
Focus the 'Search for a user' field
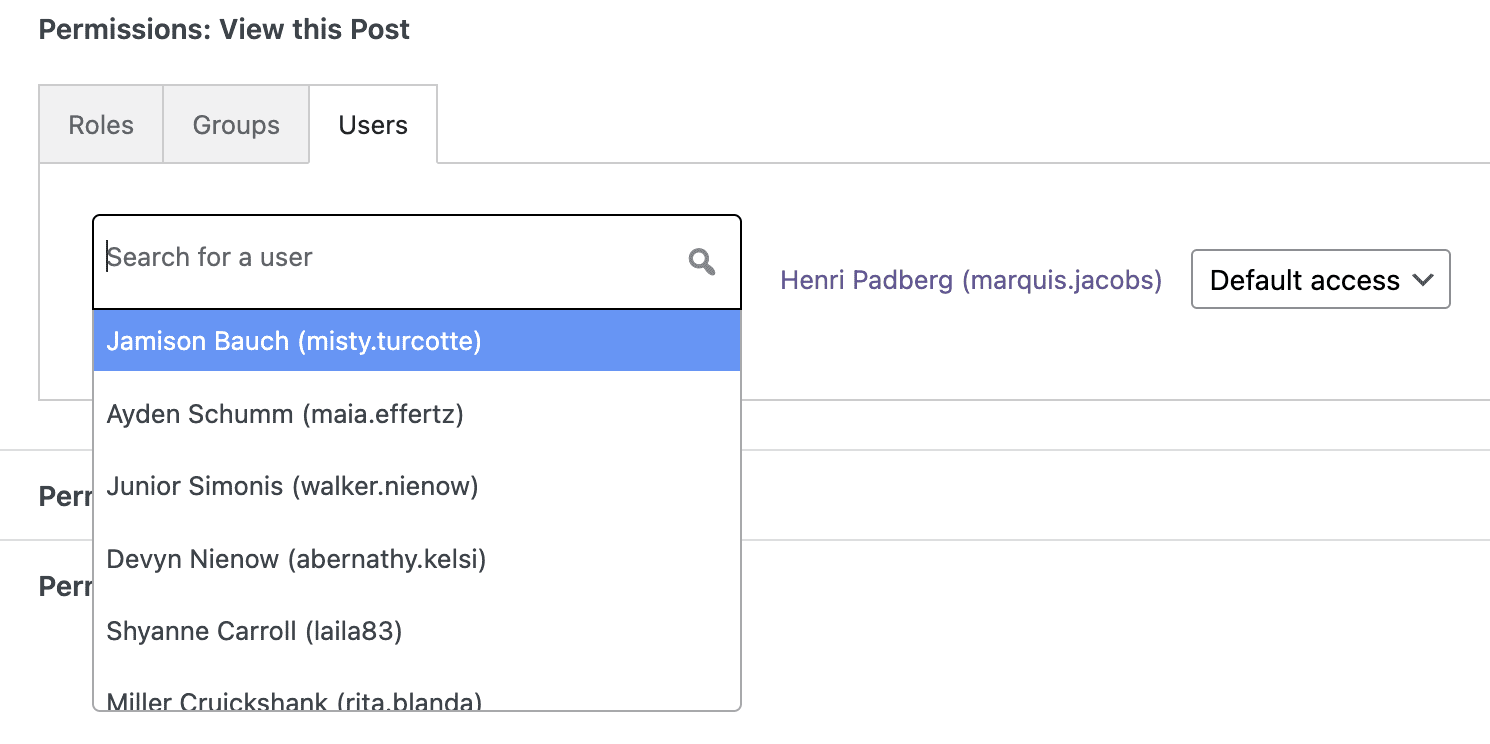click(390, 258)
